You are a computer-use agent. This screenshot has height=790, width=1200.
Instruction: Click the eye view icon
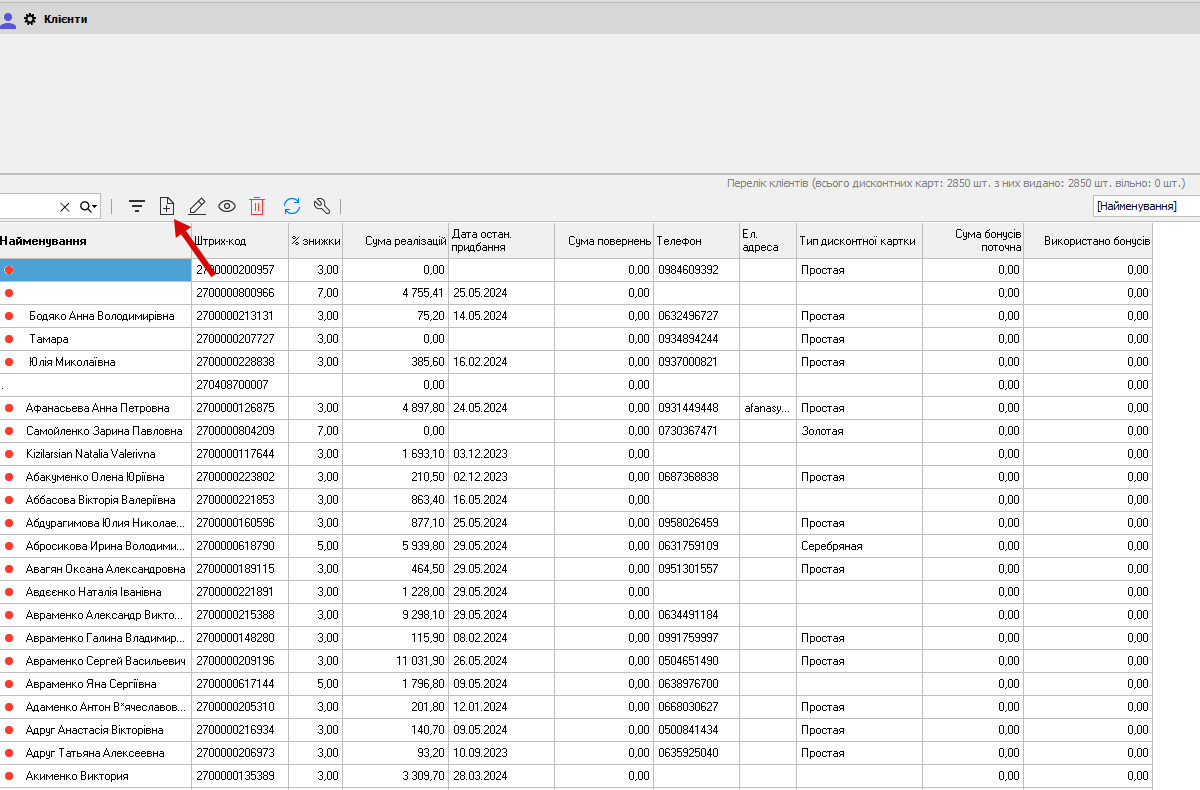pos(227,206)
